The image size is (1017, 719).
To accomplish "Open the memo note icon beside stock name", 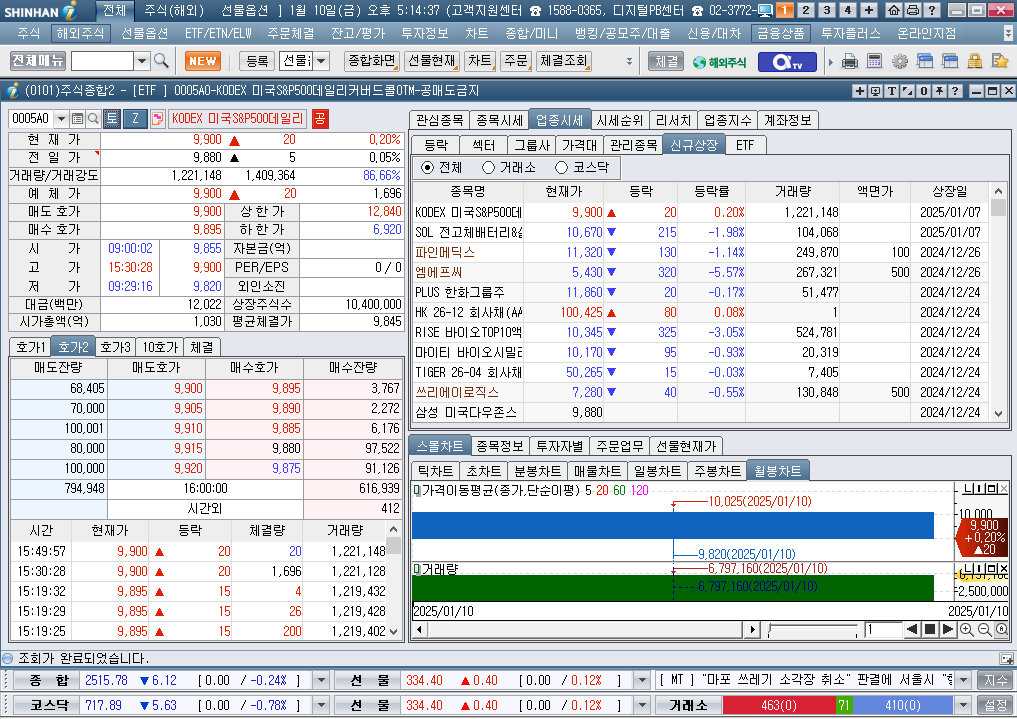I will (x=157, y=119).
